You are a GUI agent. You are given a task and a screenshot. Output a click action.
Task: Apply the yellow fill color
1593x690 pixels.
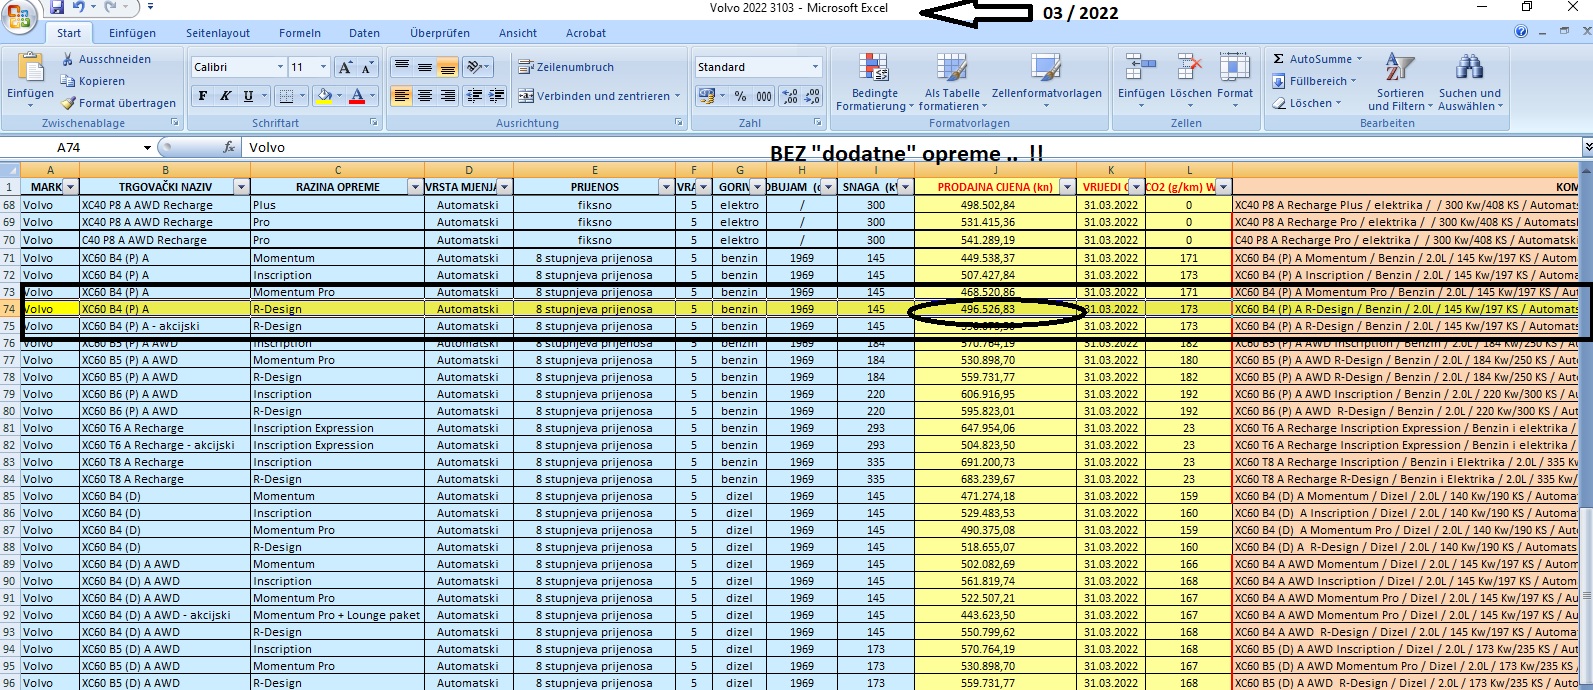pyautogui.click(x=324, y=96)
